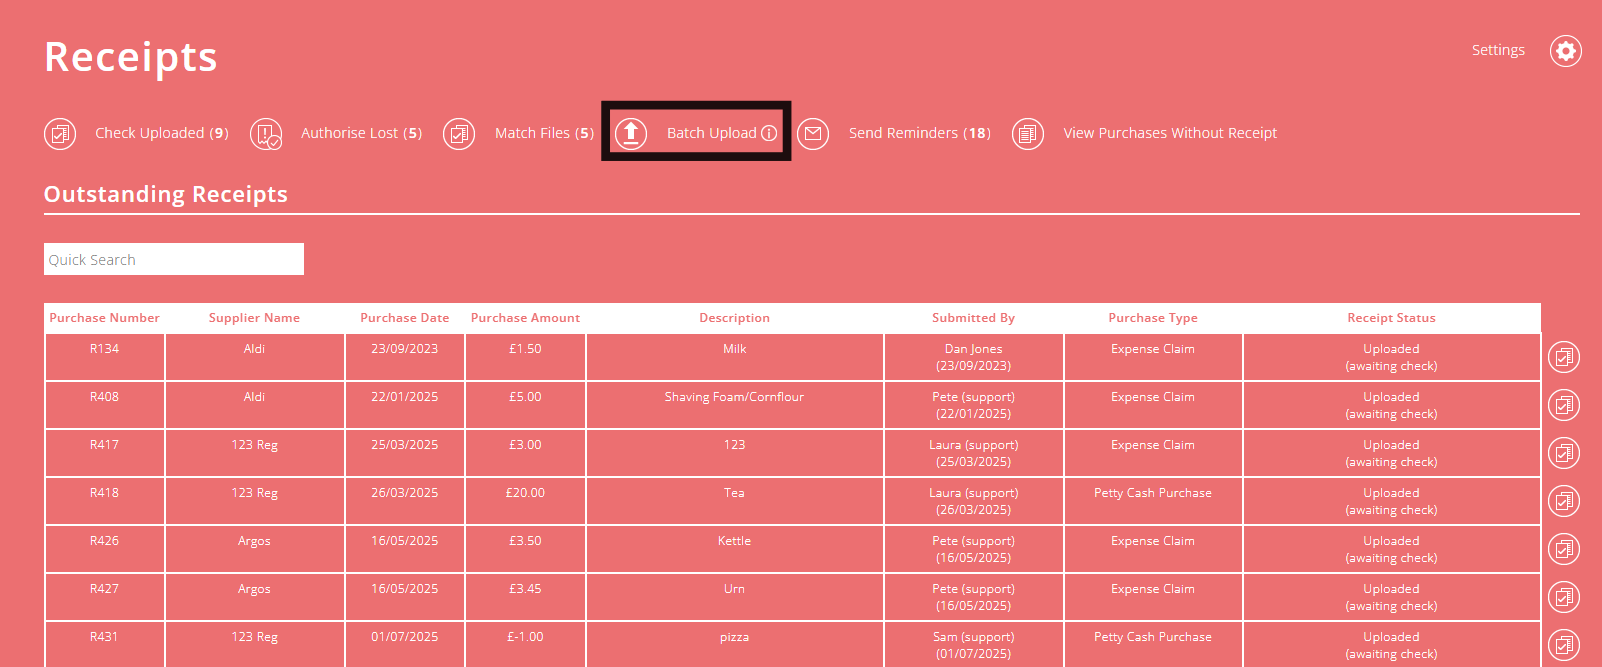
Task: Start Batch Upload
Action: click(x=712, y=133)
